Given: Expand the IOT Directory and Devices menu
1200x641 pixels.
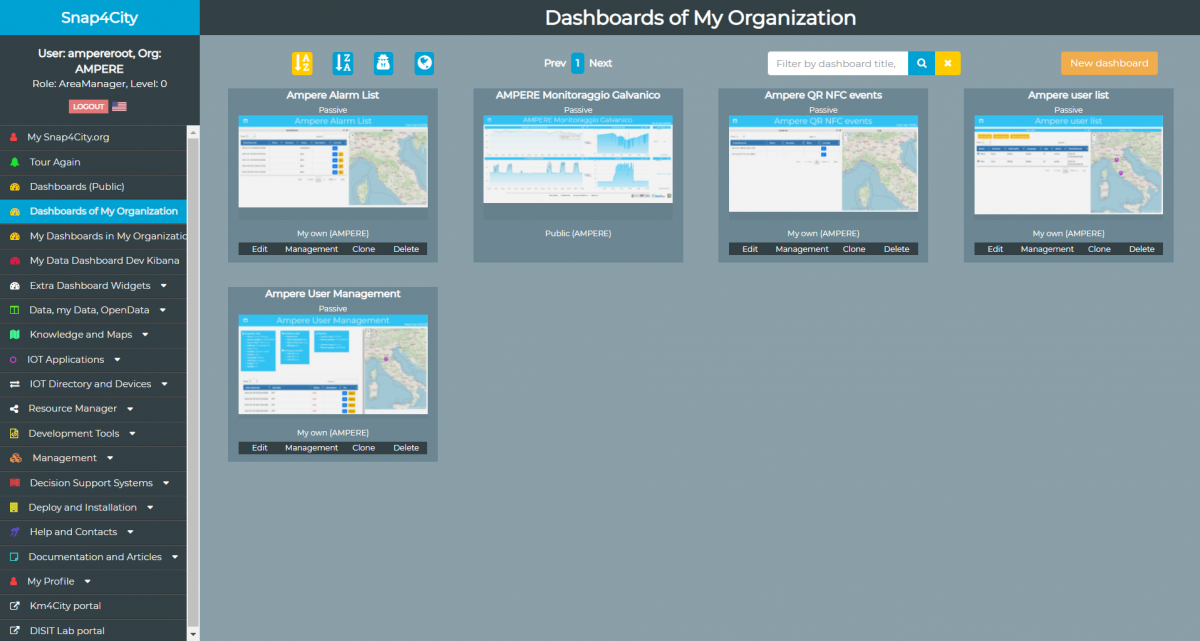Looking at the screenshot, I should [164, 384].
